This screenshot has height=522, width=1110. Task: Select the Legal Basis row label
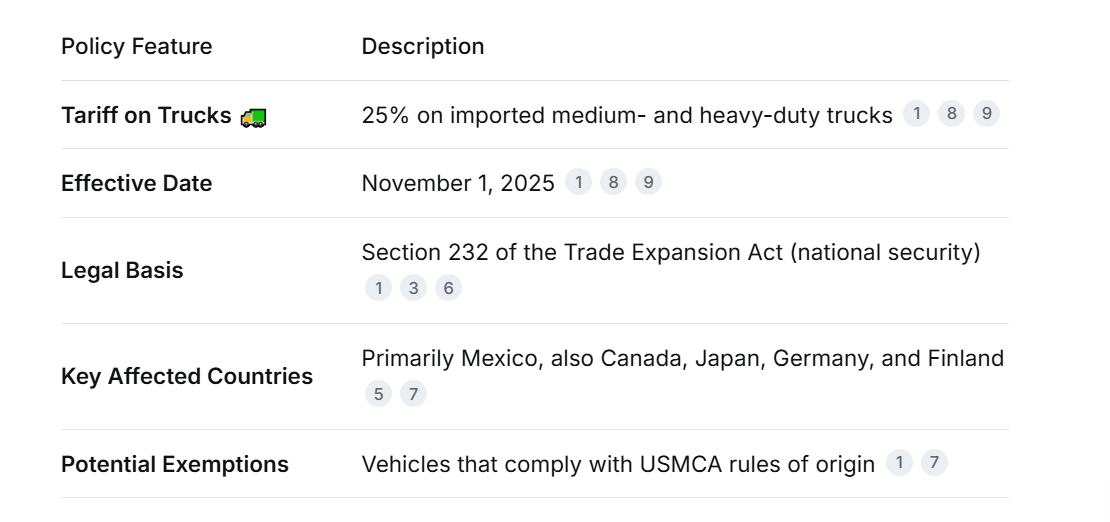pos(122,270)
